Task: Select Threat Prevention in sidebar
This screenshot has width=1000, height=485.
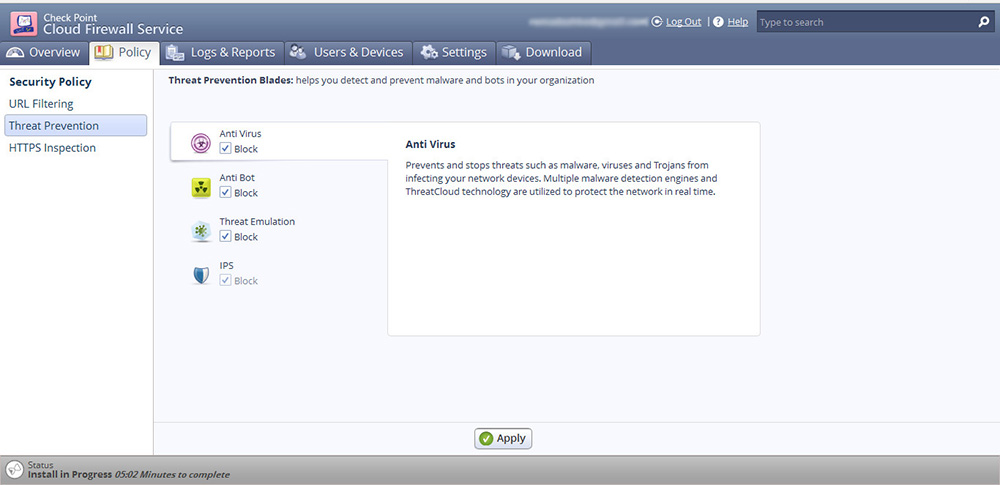Action: (76, 126)
